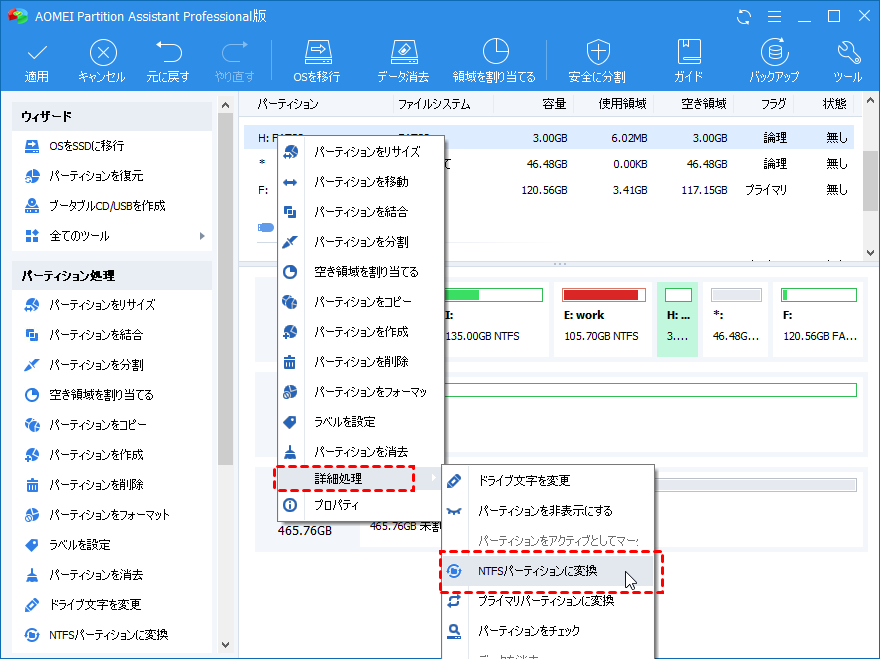Viewport: 880px width, 659px height.
Task: Click the 120.56GB capacity cell
Action: pos(544,190)
